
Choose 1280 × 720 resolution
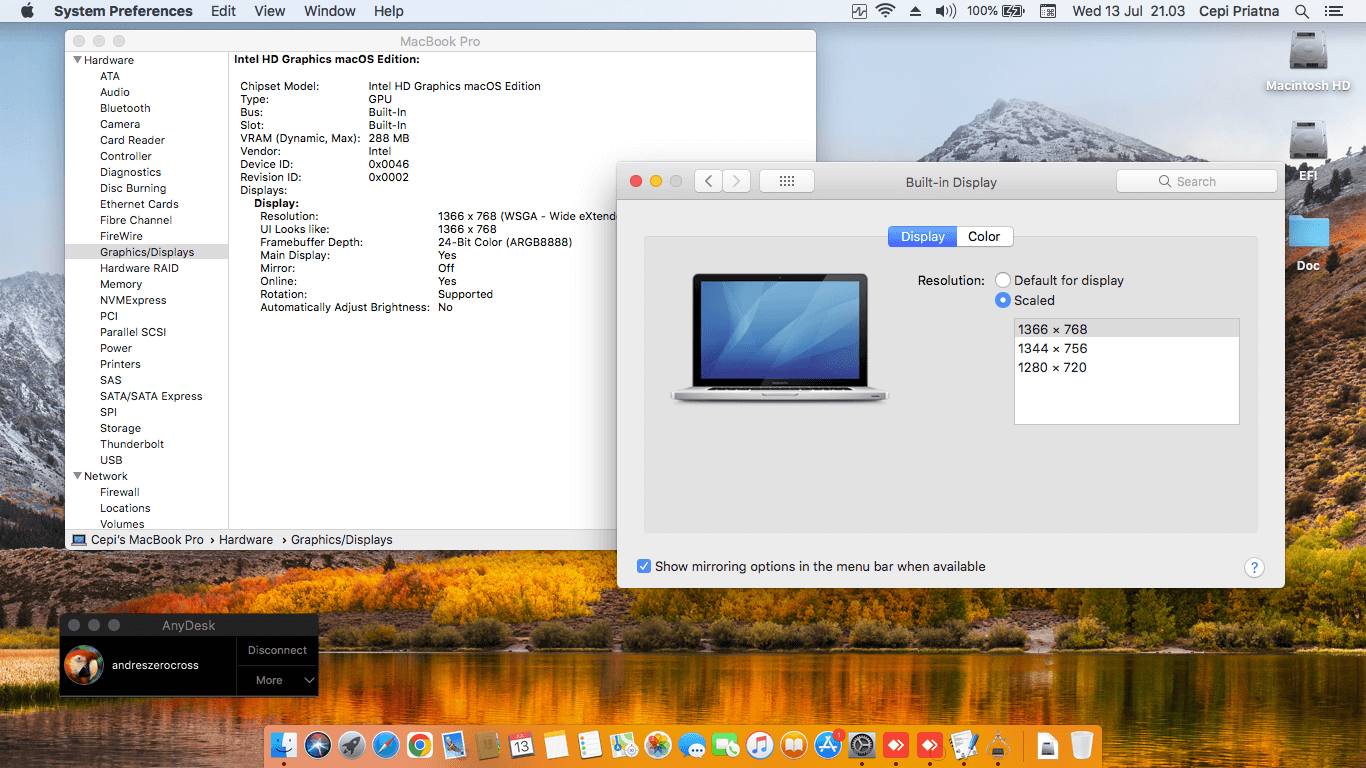pos(1052,367)
